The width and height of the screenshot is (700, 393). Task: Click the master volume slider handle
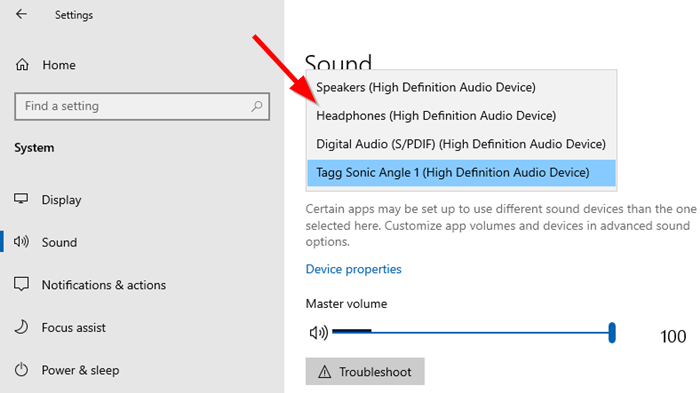(612, 333)
